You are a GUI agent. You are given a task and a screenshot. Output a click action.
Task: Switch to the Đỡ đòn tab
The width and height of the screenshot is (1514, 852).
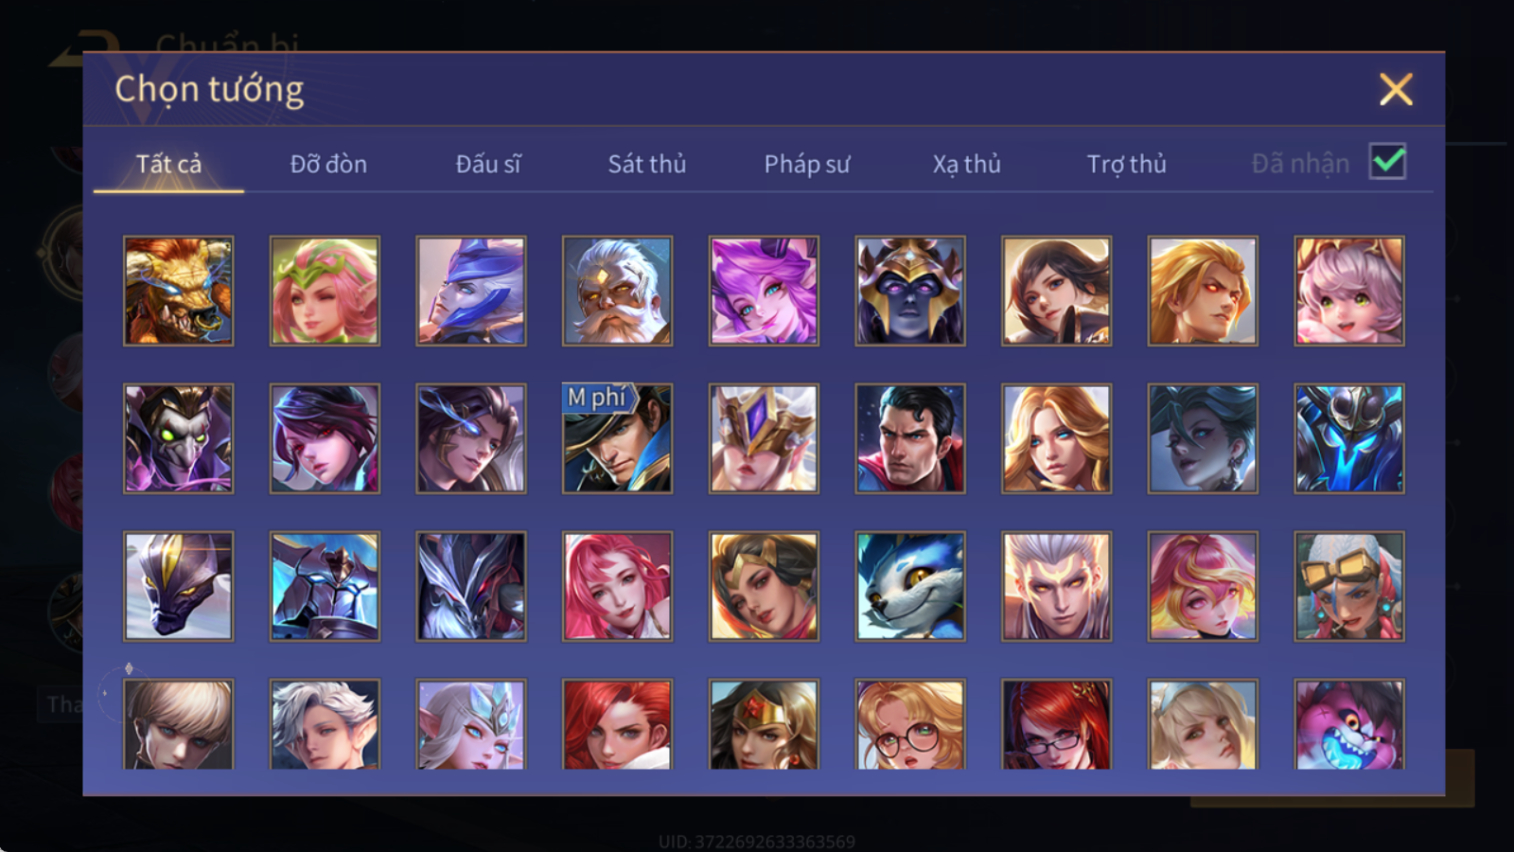click(328, 164)
